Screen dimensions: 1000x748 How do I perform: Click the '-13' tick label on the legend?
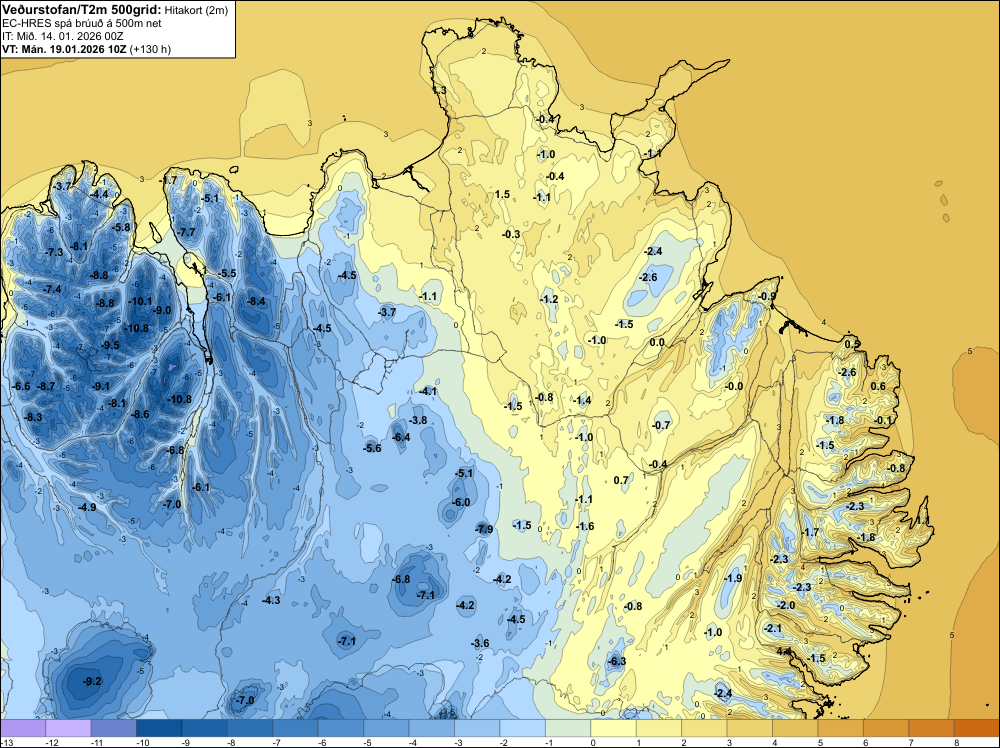pyautogui.click(x=5, y=742)
